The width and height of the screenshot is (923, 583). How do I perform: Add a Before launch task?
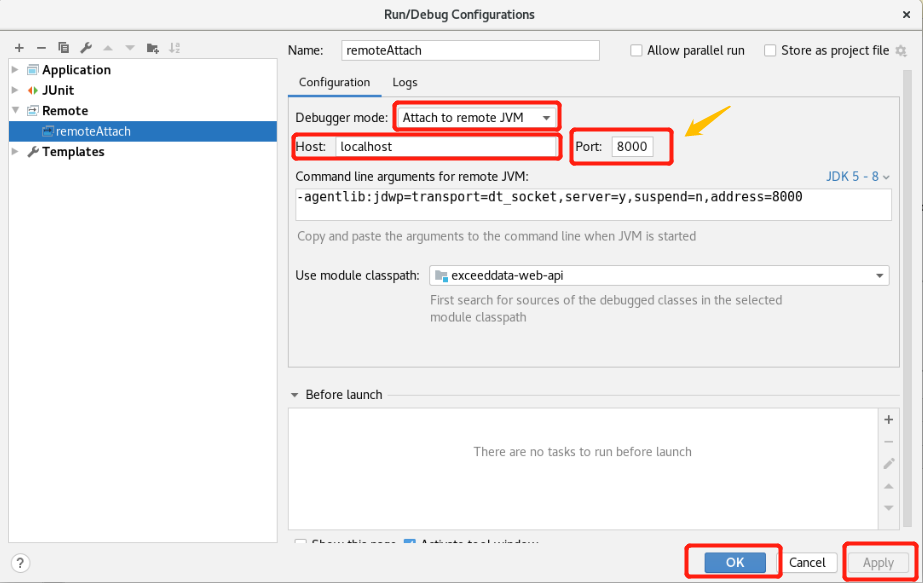[x=889, y=419]
